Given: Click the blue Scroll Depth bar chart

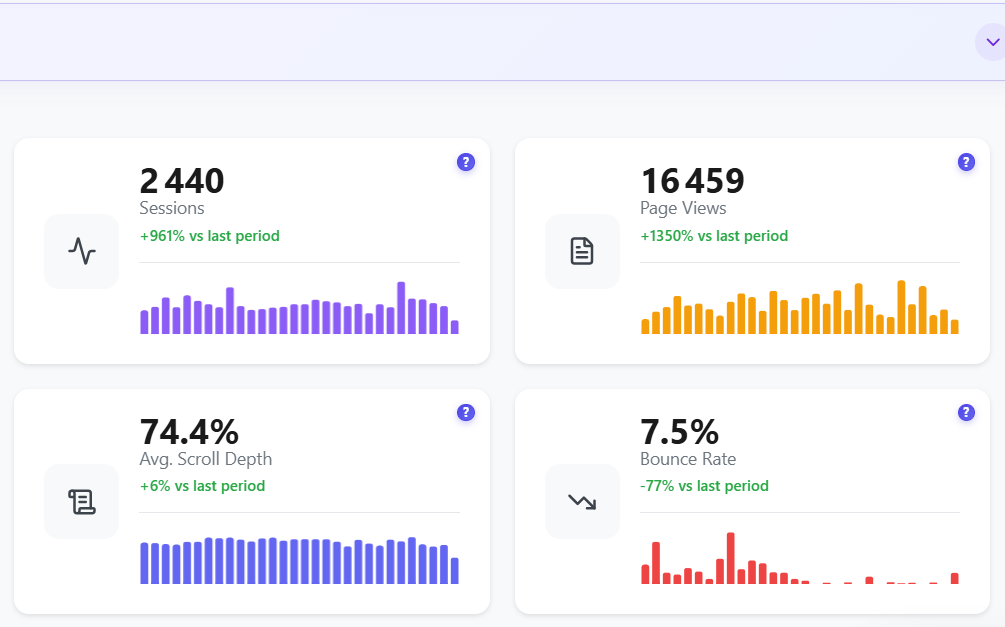Looking at the screenshot, I should pyautogui.click(x=299, y=560).
